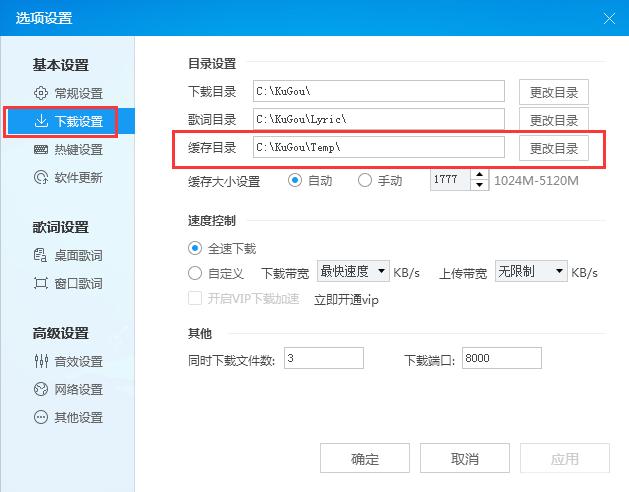629x492 pixels.
Task: Click the 歌词目录 path field C:\KuGou\Lyric\
Action: [x=379, y=119]
